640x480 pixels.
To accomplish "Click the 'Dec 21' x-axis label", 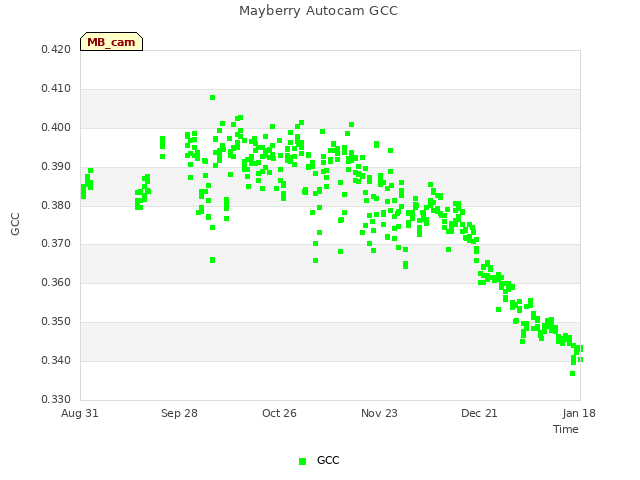I will click(x=479, y=413).
